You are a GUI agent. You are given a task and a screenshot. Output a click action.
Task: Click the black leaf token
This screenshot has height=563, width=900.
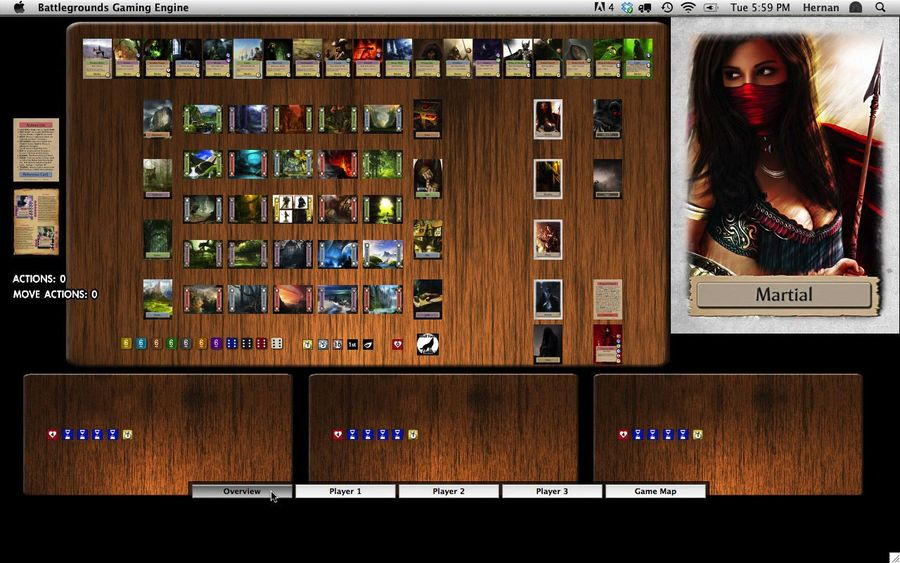(367, 344)
